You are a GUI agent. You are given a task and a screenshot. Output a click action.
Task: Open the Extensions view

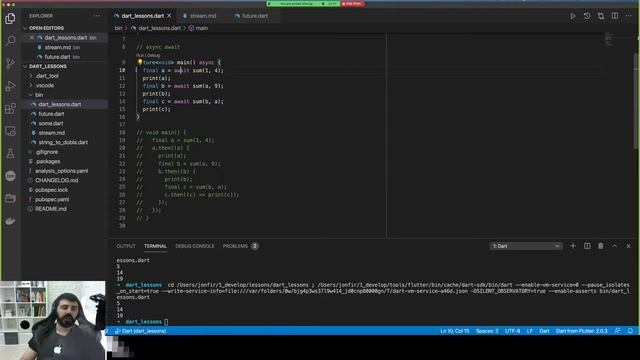11,108
